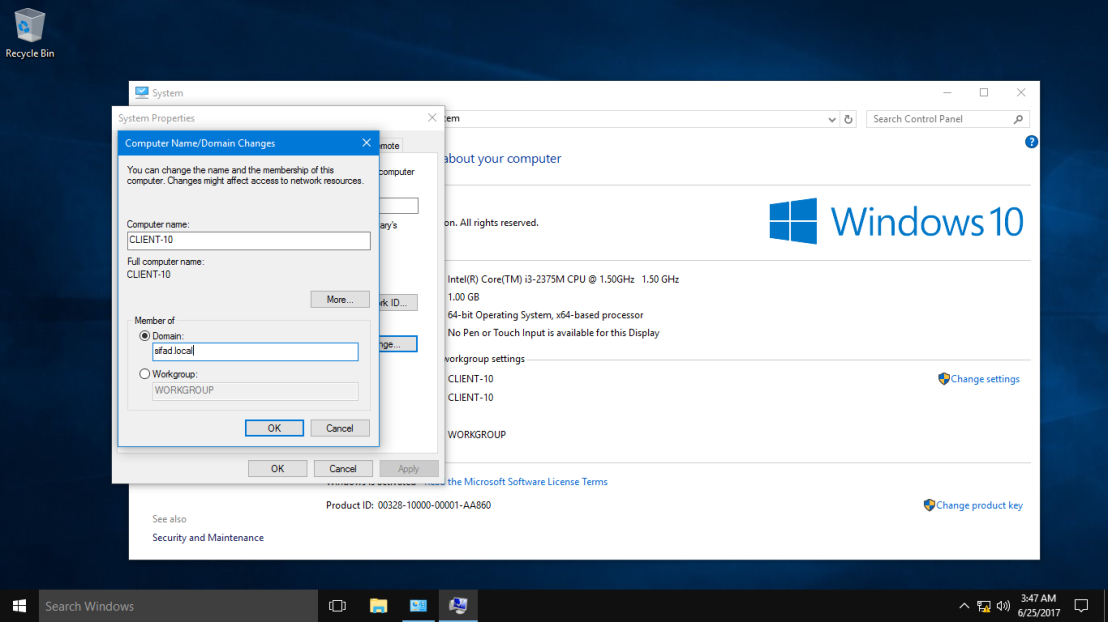1108x622 pixels.
Task: Click the System window title icon
Action: point(141,93)
